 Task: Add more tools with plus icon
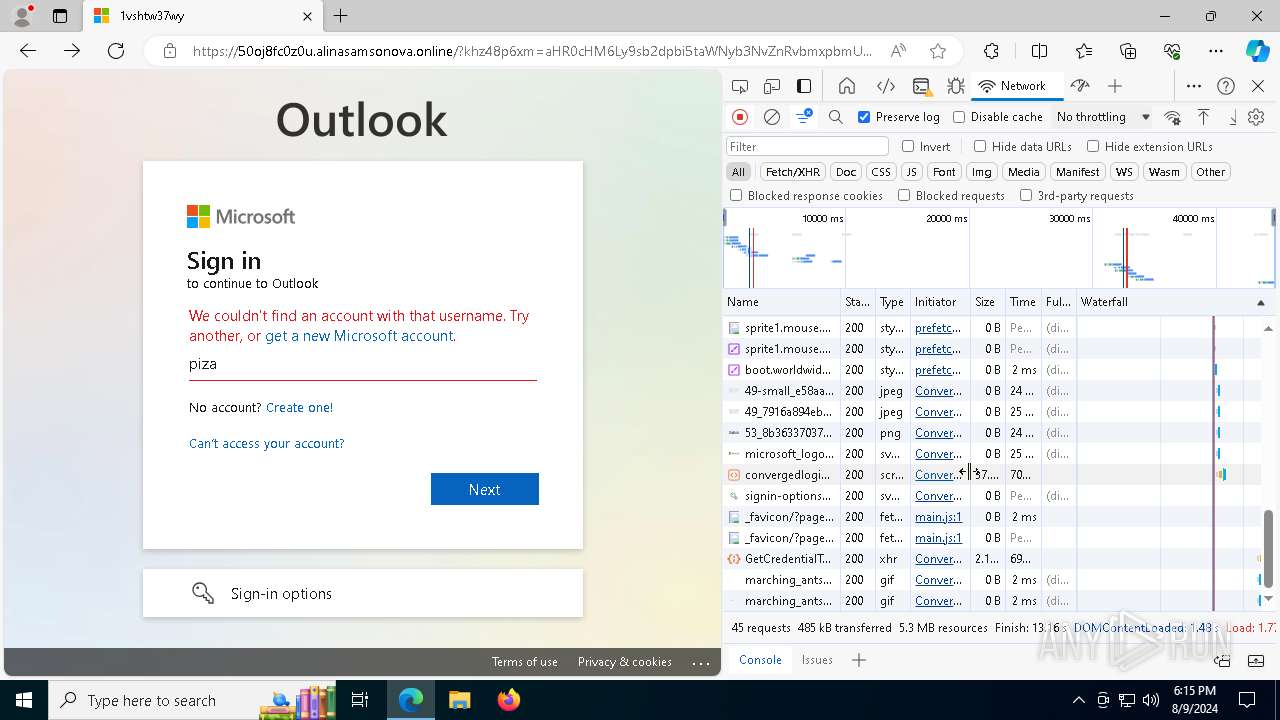tap(1115, 86)
